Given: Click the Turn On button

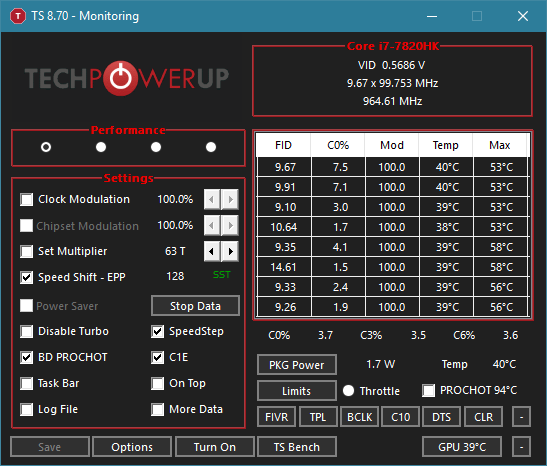Looking at the screenshot, I should [215, 447].
